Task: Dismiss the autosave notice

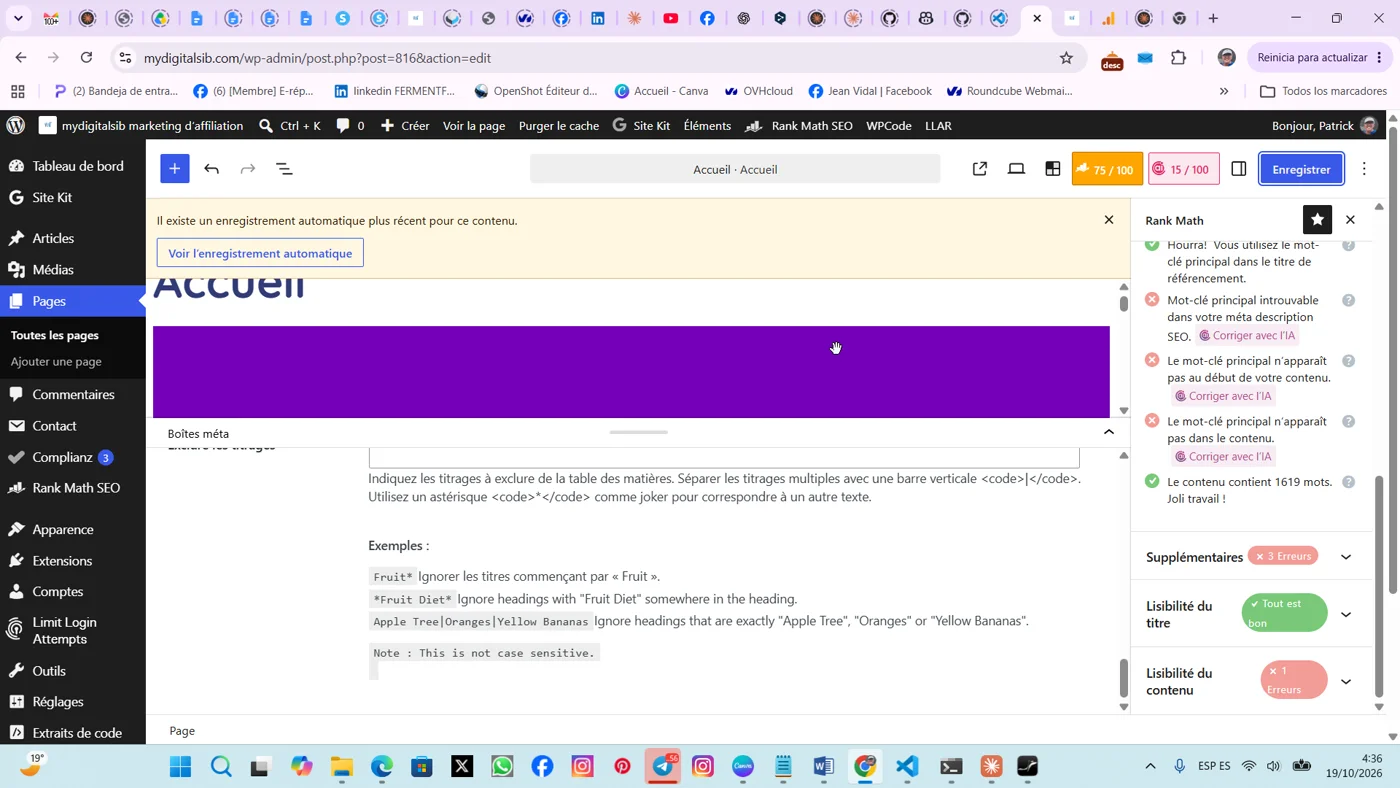Action: (x=1108, y=220)
